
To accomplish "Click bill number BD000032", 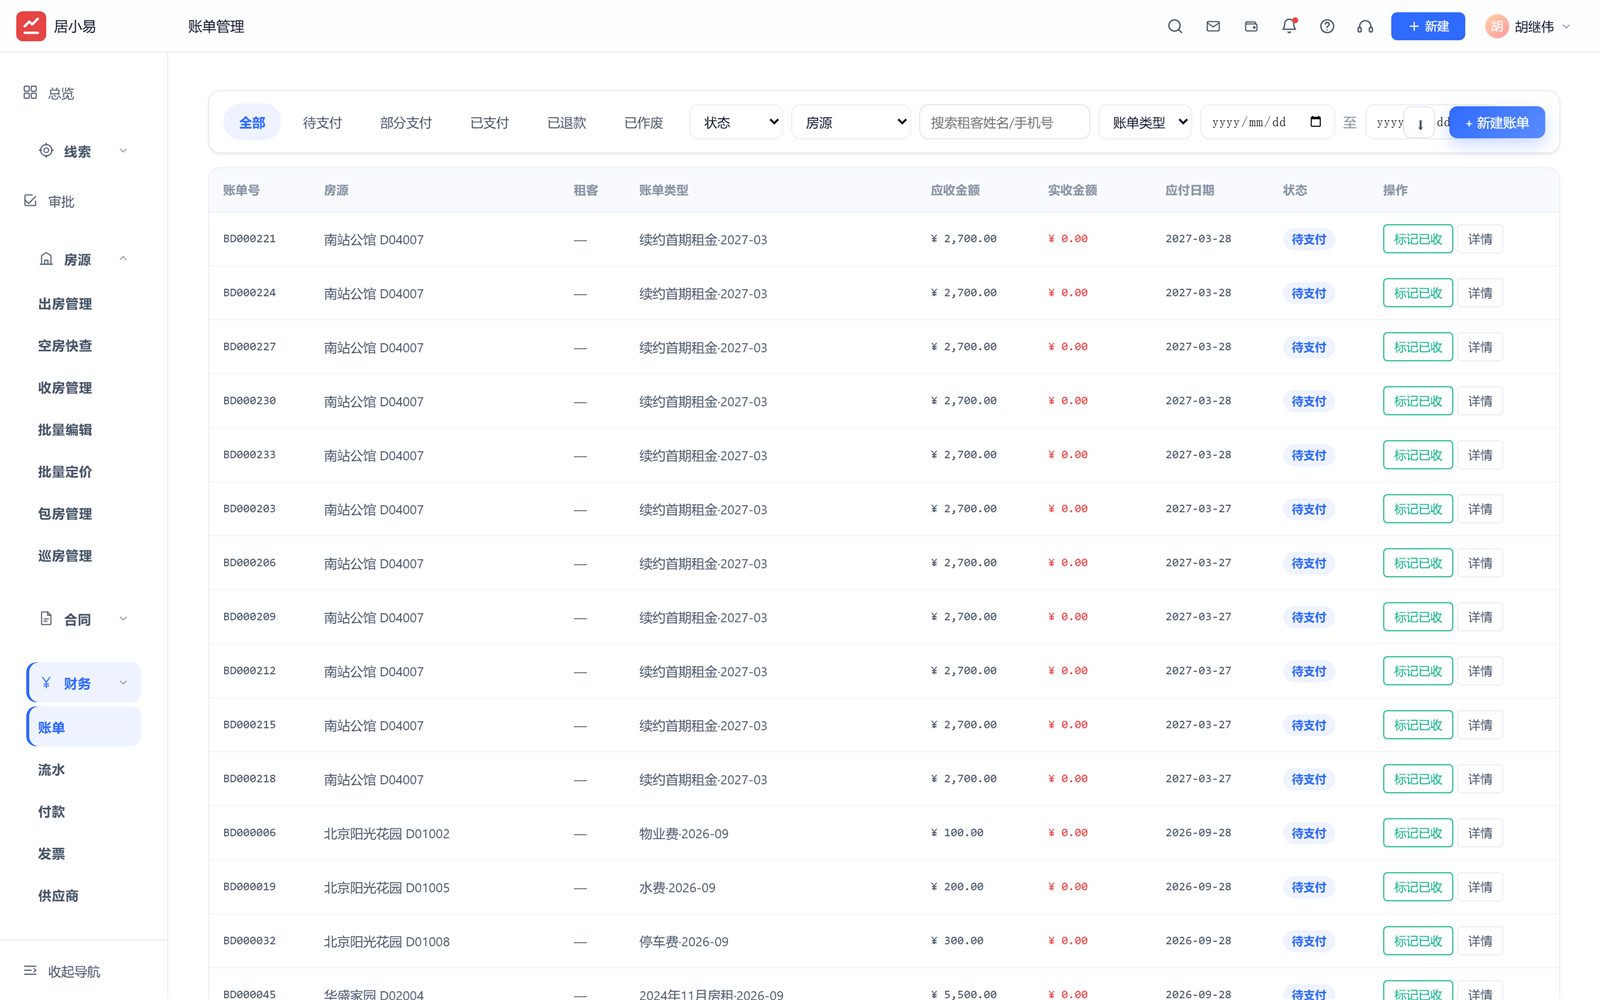I will click(249, 941).
